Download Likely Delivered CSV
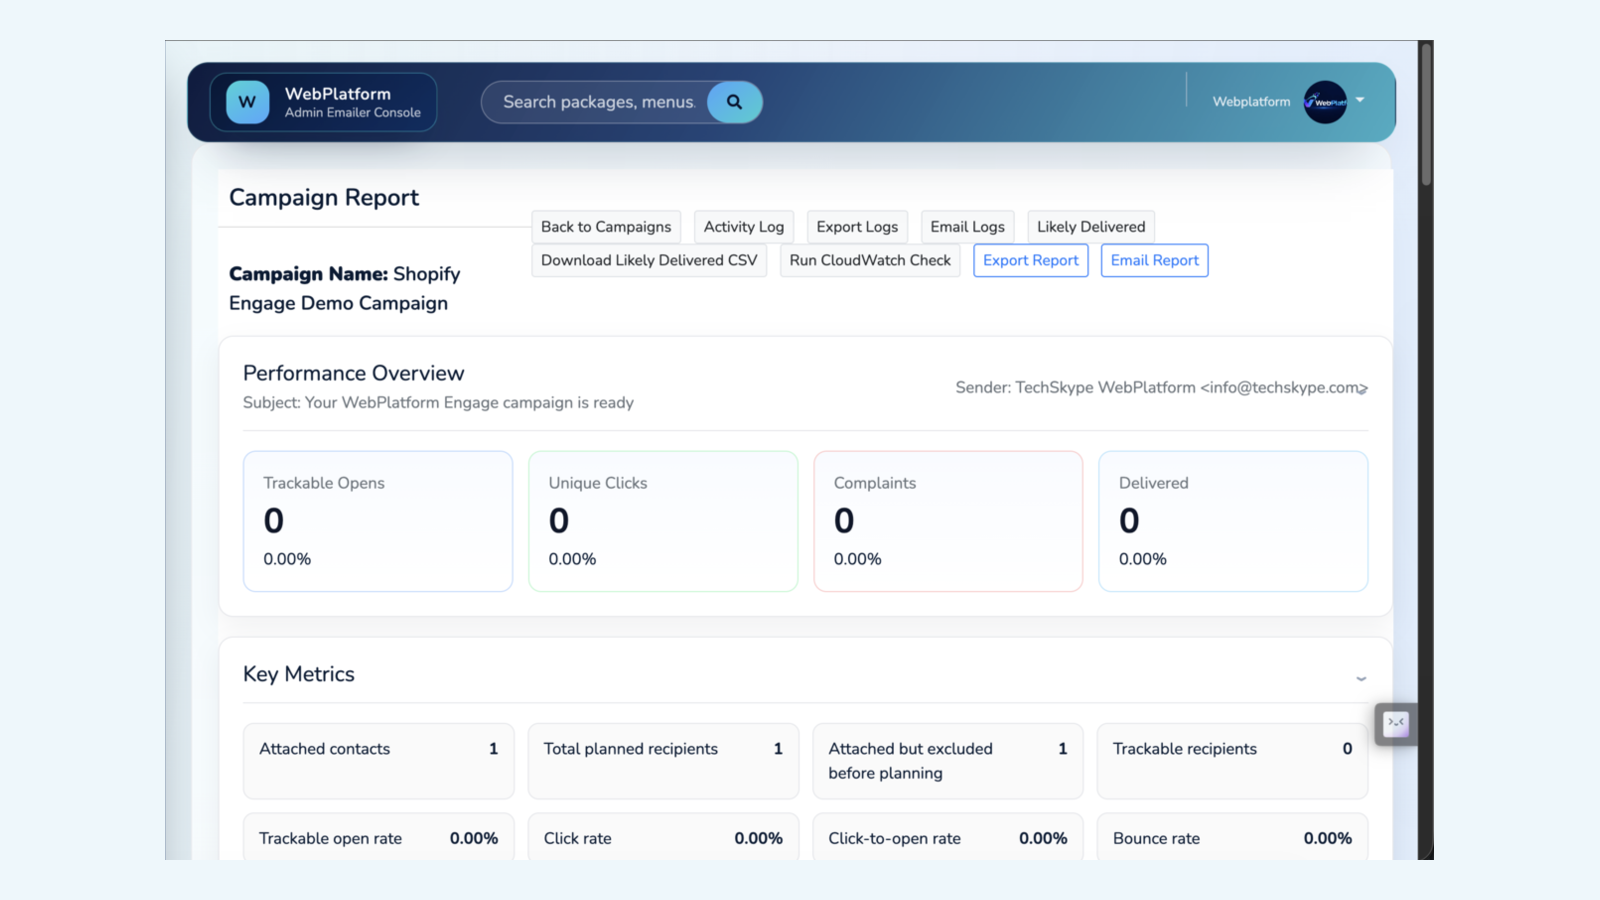The height and width of the screenshot is (900, 1600). tap(649, 260)
